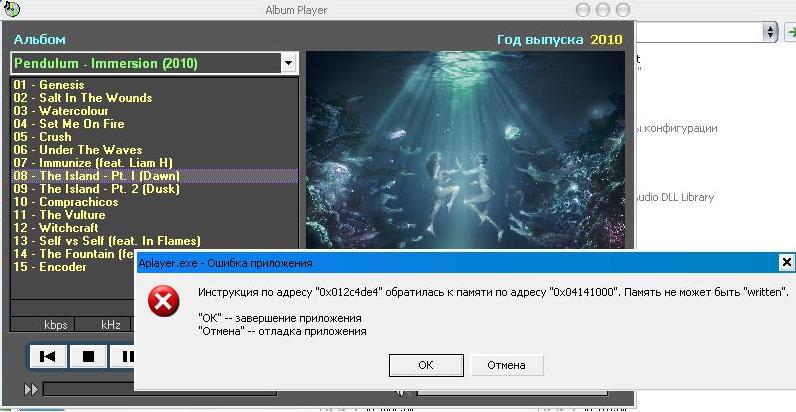Screen dimensions: 796x412
Task: Click Отмена button in error dialog
Action: [x=506, y=365]
